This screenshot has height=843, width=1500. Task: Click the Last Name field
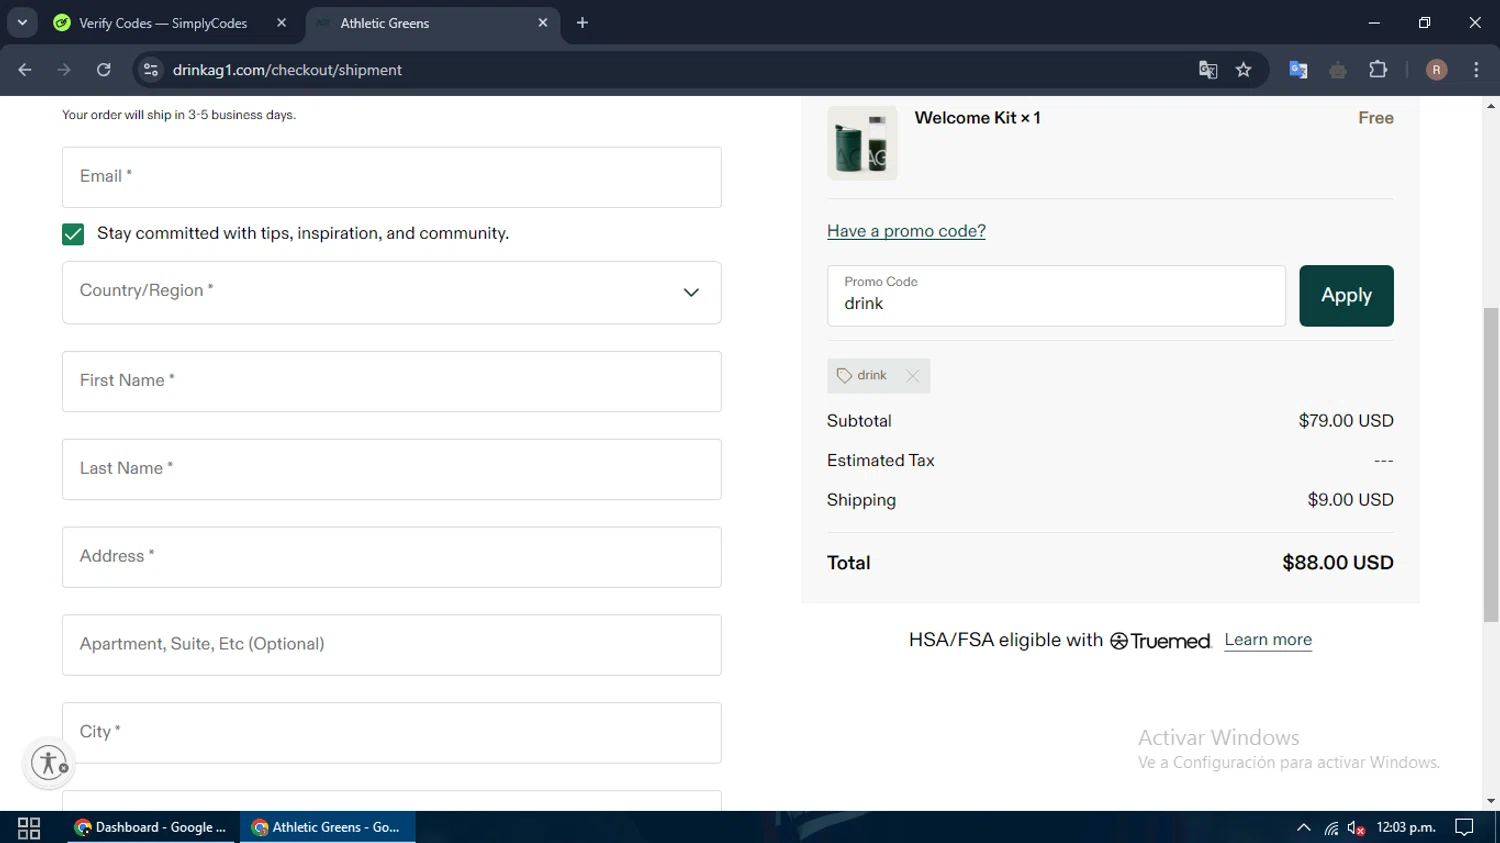coord(392,469)
